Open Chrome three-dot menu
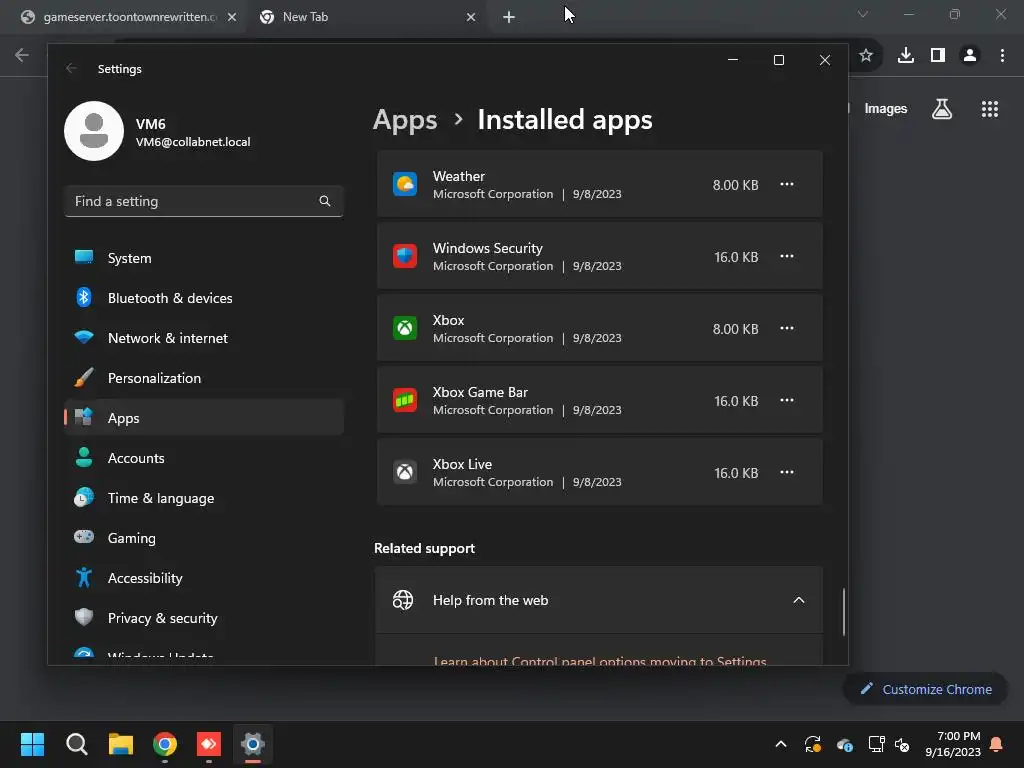The width and height of the screenshot is (1024, 768). 1002,55
